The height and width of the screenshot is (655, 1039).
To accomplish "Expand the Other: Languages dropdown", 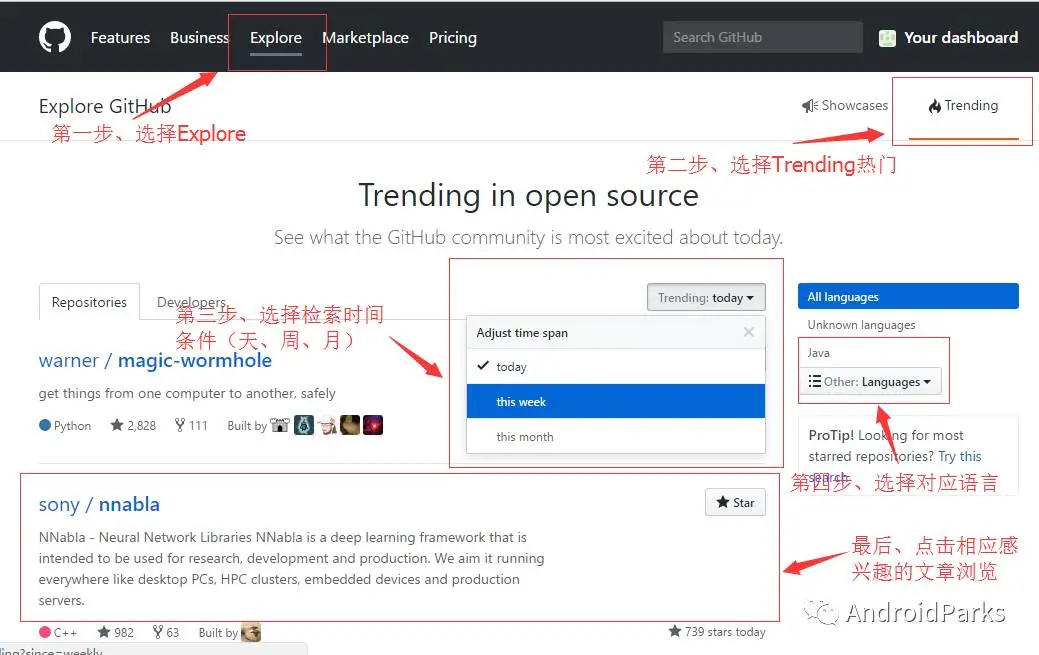I will [870, 381].
